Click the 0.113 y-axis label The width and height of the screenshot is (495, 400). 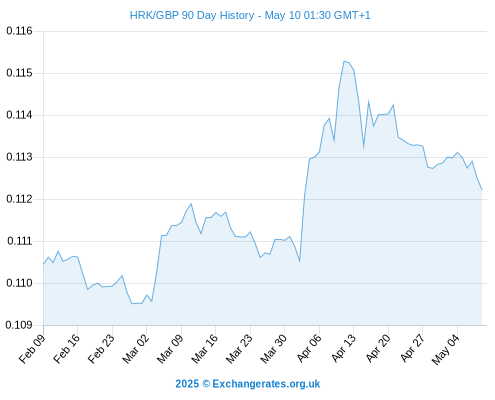(x=19, y=157)
